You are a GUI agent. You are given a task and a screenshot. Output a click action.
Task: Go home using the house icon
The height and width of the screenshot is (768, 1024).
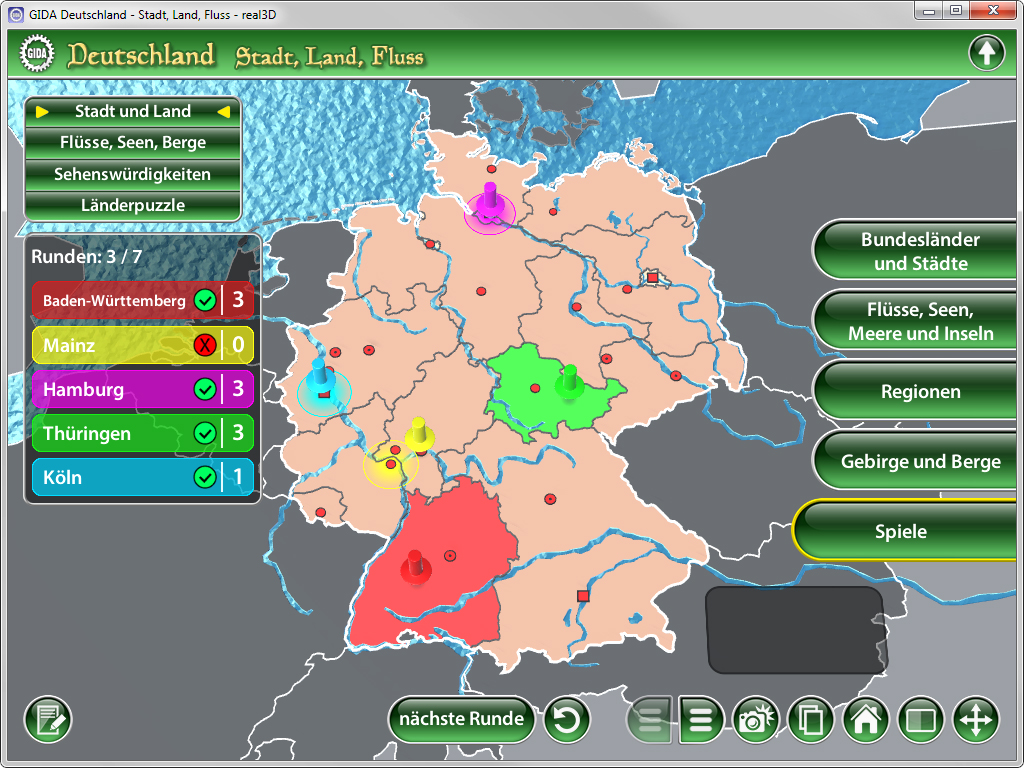865,720
